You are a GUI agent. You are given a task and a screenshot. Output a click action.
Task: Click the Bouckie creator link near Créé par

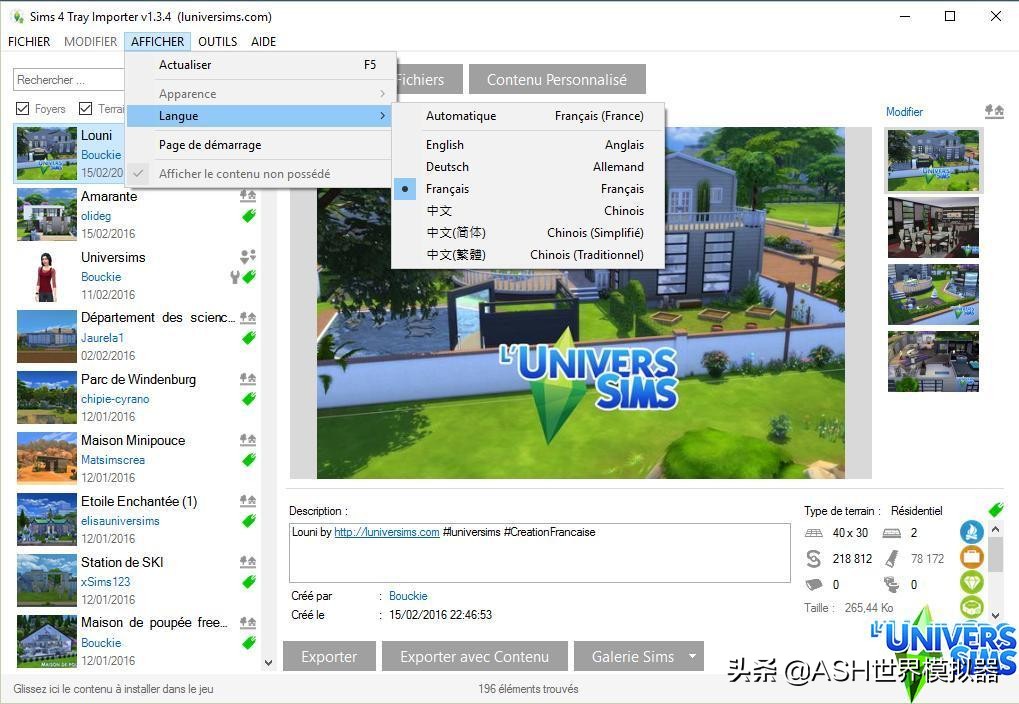(x=408, y=595)
